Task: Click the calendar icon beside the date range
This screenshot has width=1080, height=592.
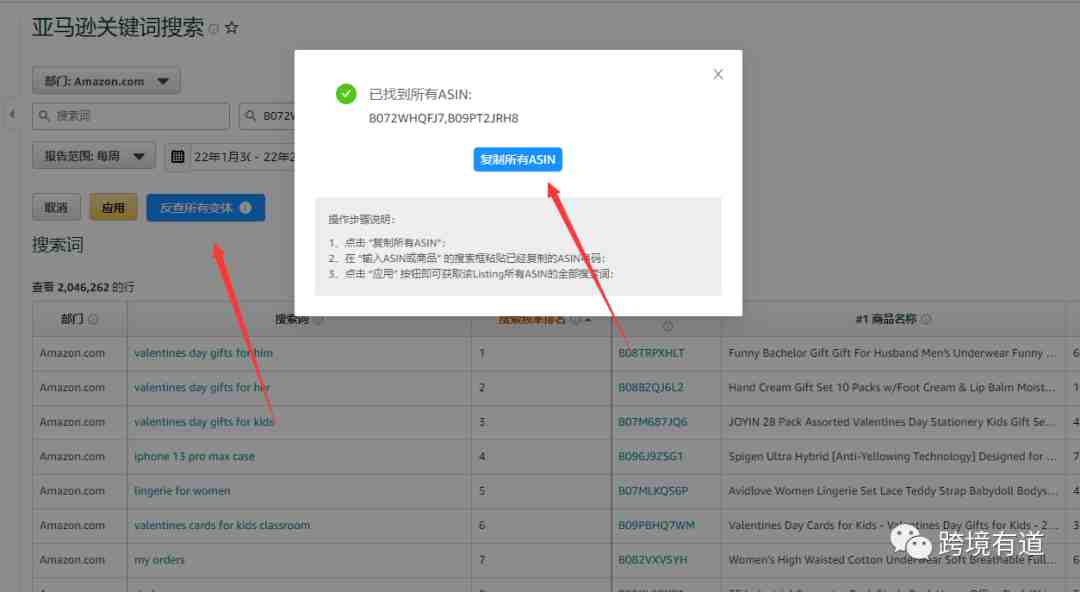Action: coord(177,156)
